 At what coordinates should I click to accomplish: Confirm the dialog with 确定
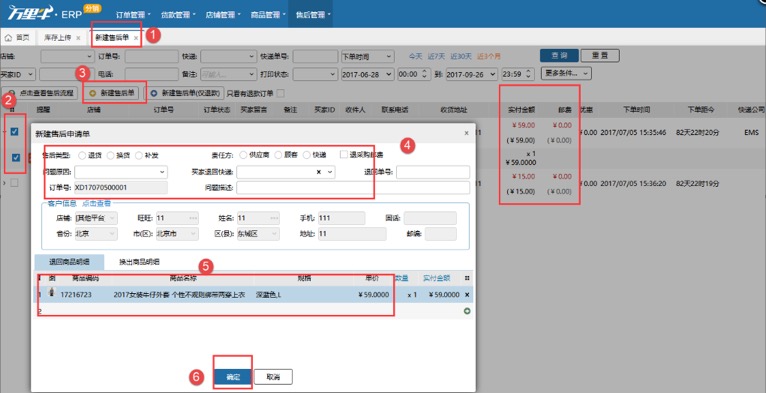(x=233, y=377)
